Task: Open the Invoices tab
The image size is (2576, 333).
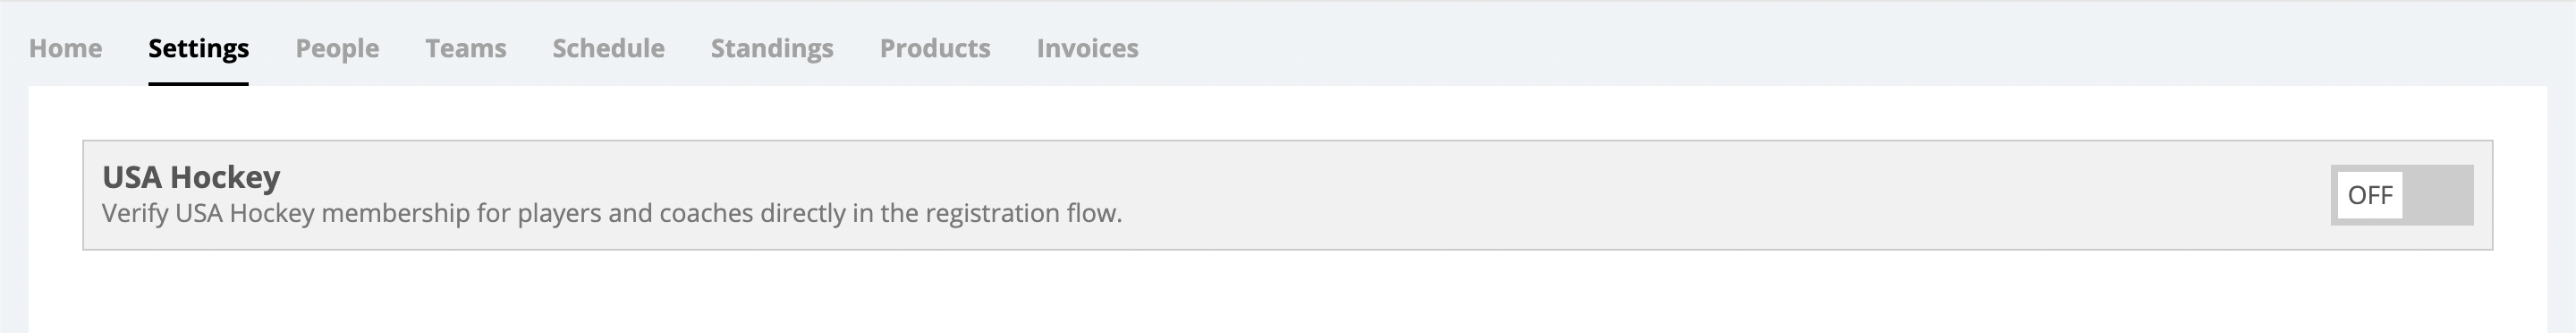Action: [x=1087, y=48]
